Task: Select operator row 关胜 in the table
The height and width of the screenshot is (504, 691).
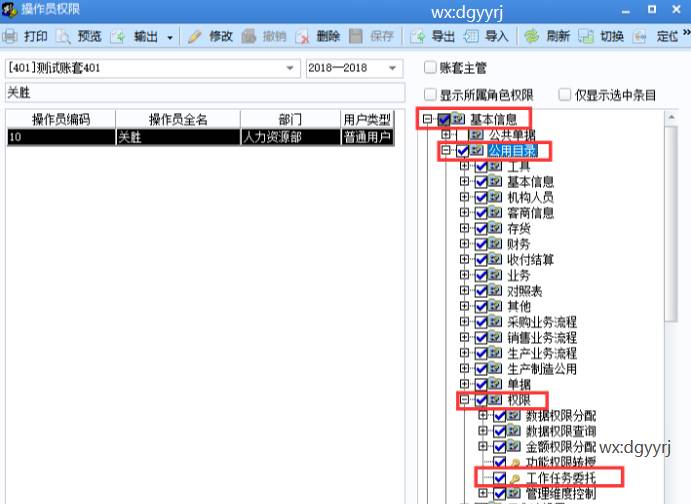Action: pos(200,138)
